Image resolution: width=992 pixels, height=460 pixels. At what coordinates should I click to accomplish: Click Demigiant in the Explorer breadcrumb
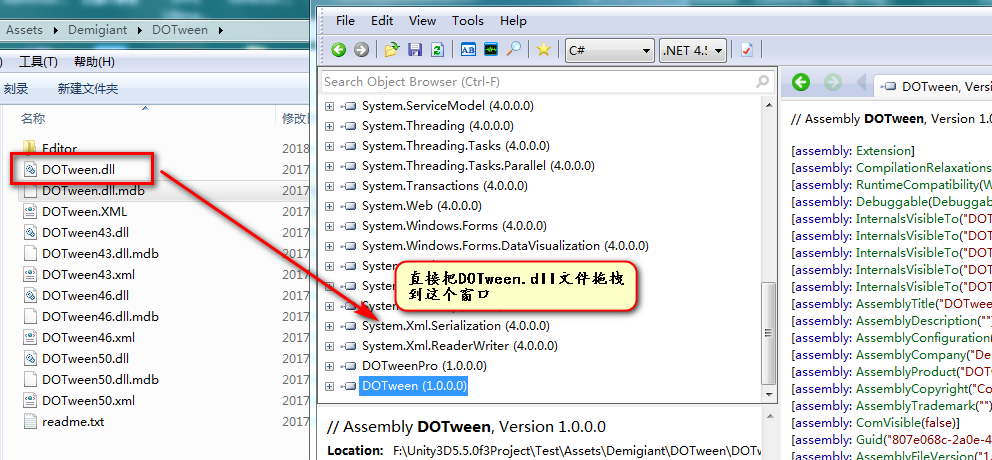point(97,30)
